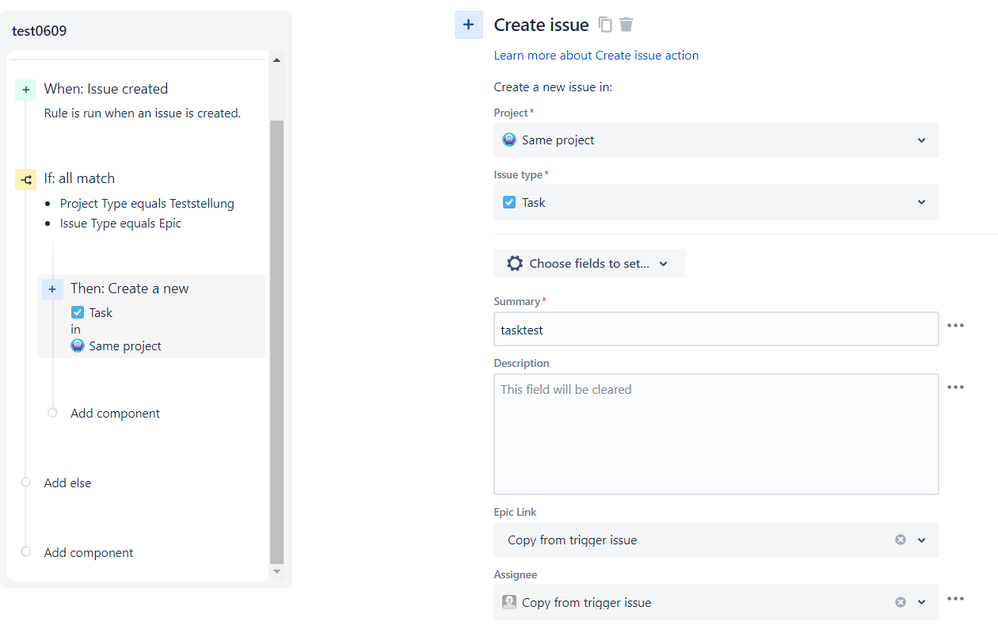Expand the Epic Link dropdown
The height and width of the screenshot is (630, 998).
coord(921,540)
